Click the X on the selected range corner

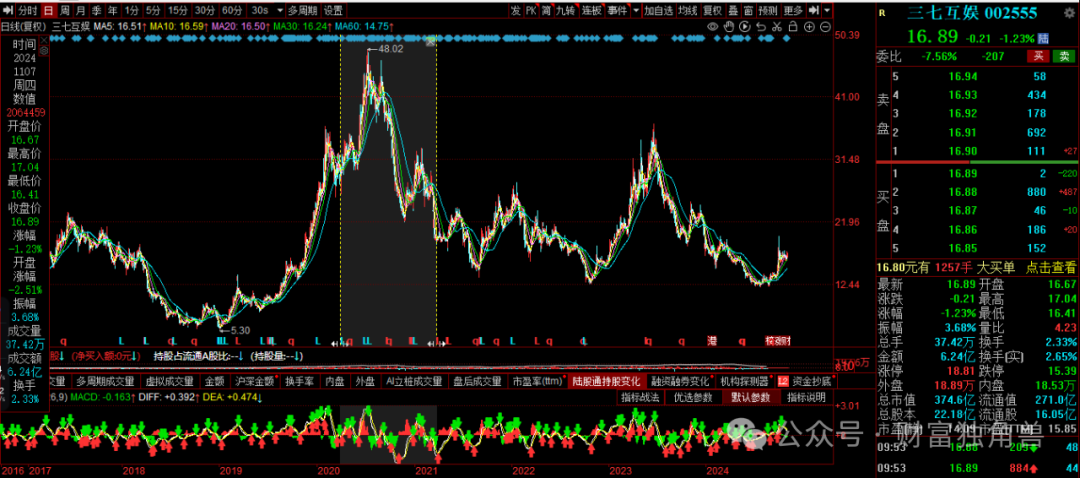[430, 42]
